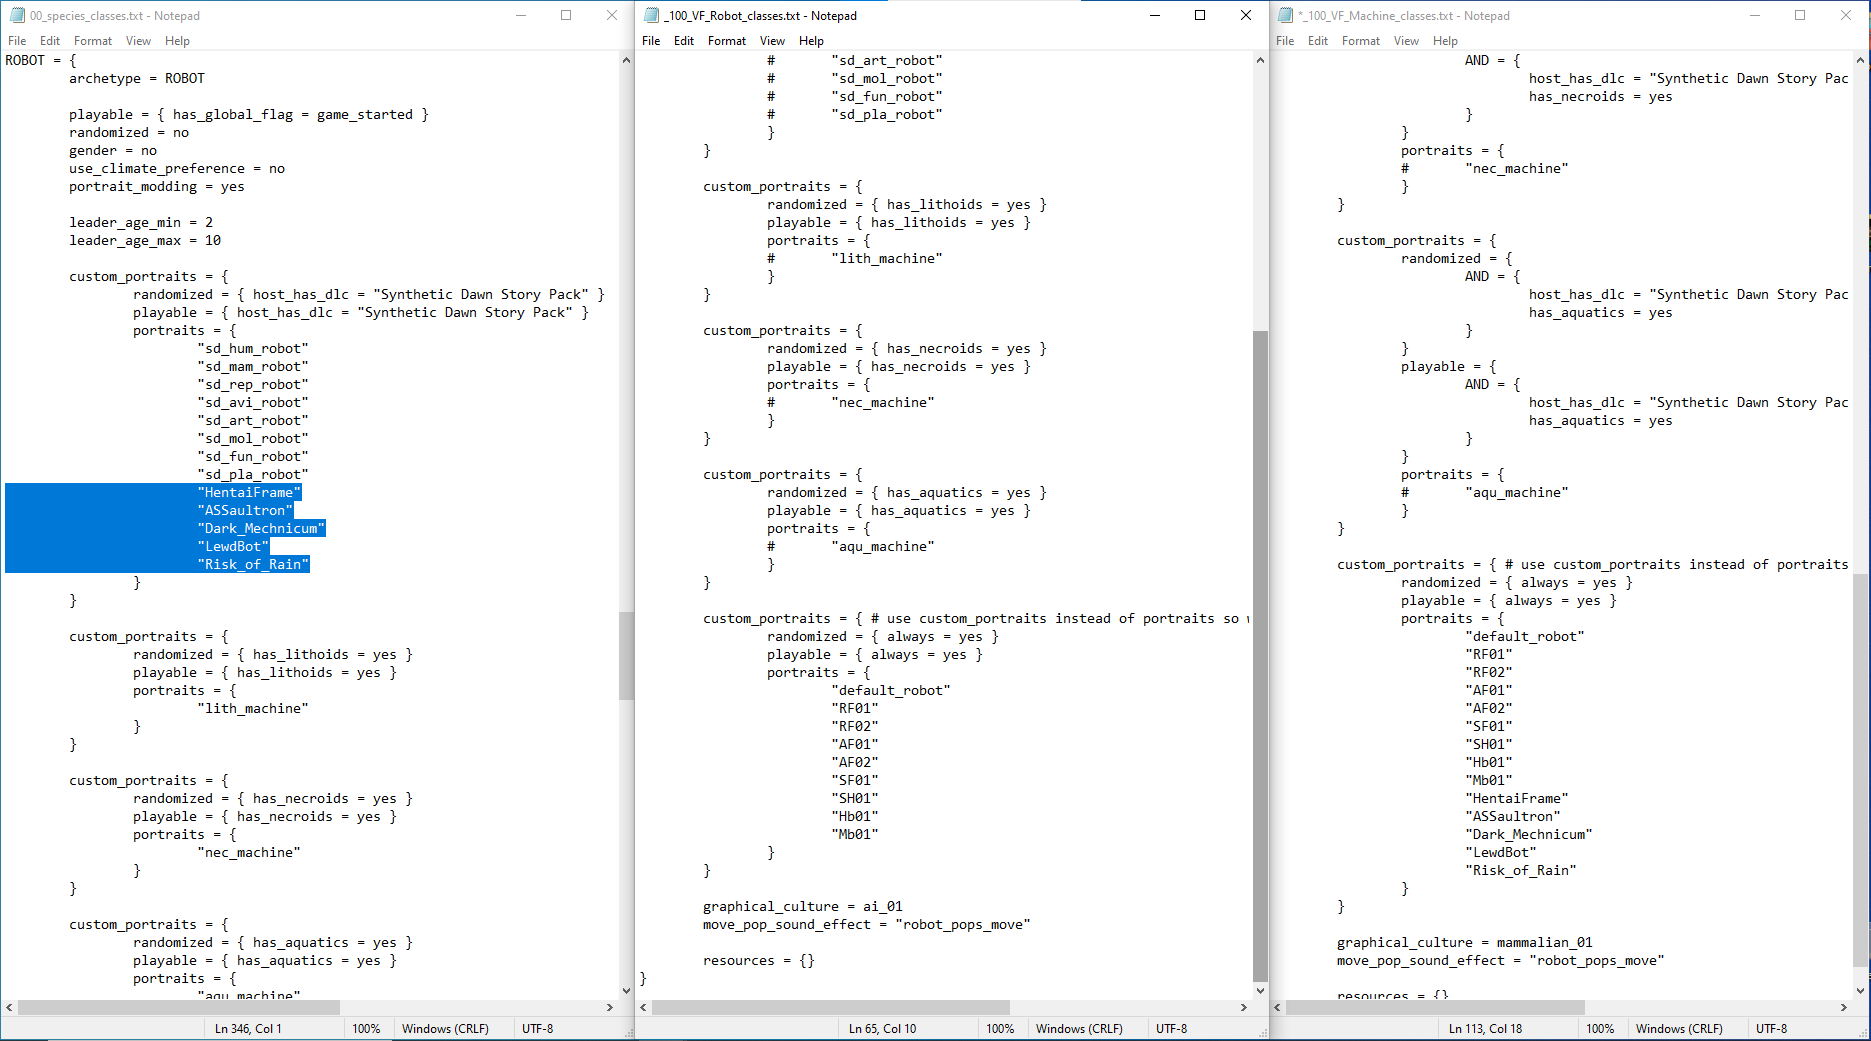The image size is (1871, 1041).
Task: Click horizontal scrollbar thumb in _100_VF_Machine_classes window
Action: point(1435,1007)
